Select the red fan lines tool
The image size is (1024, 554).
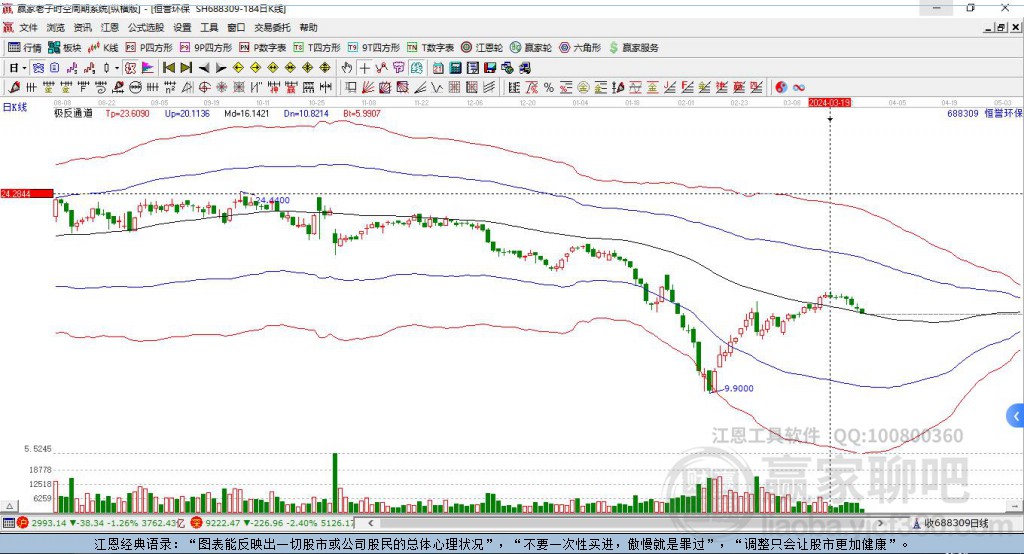[368, 88]
